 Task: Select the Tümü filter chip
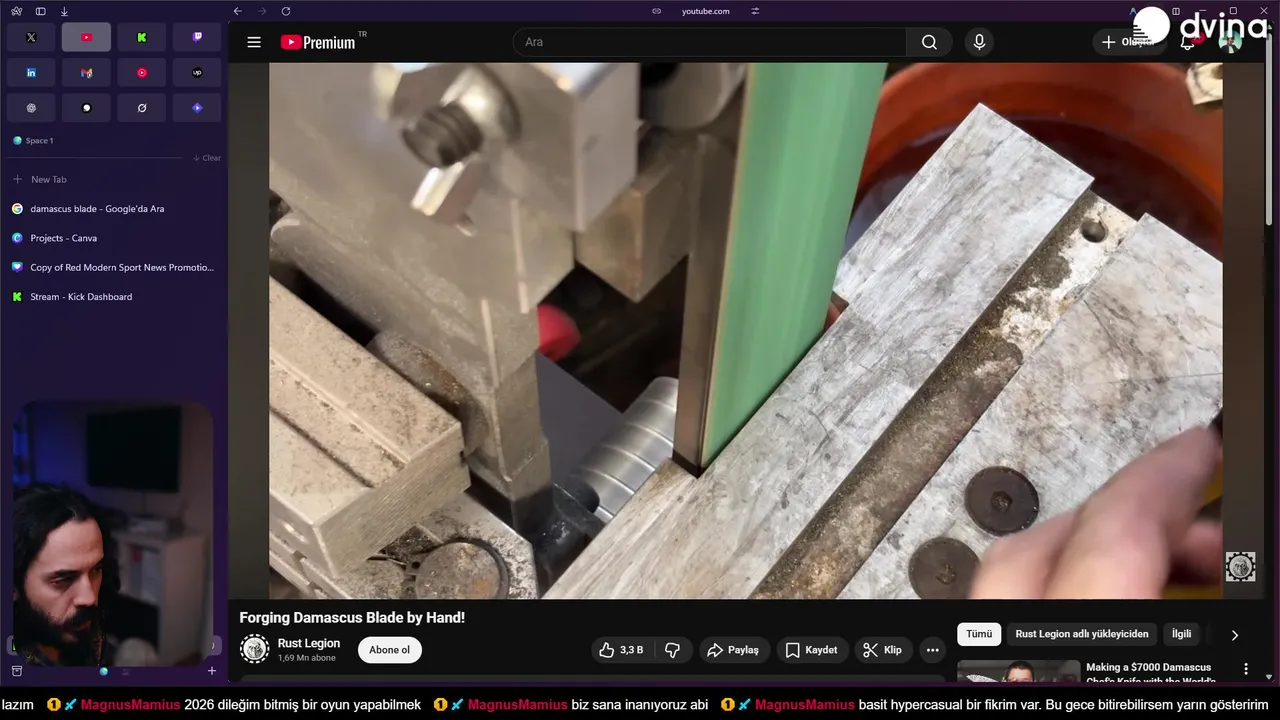pyautogui.click(x=979, y=634)
